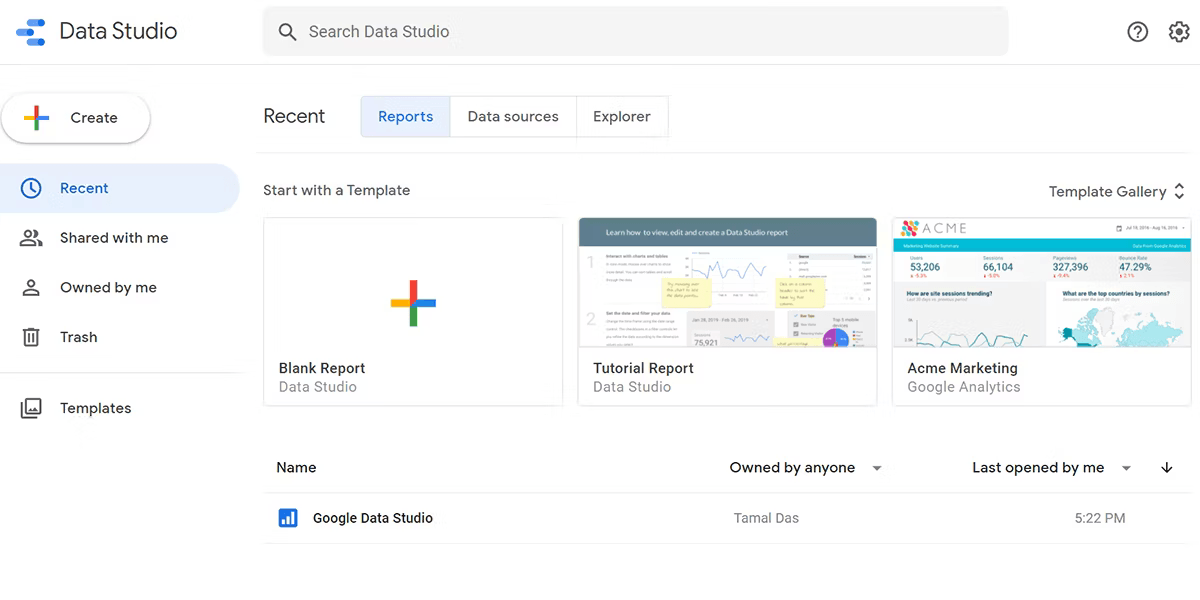Open the Settings gear icon
This screenshot has width=1200, height=600.
click(1179, 32)
